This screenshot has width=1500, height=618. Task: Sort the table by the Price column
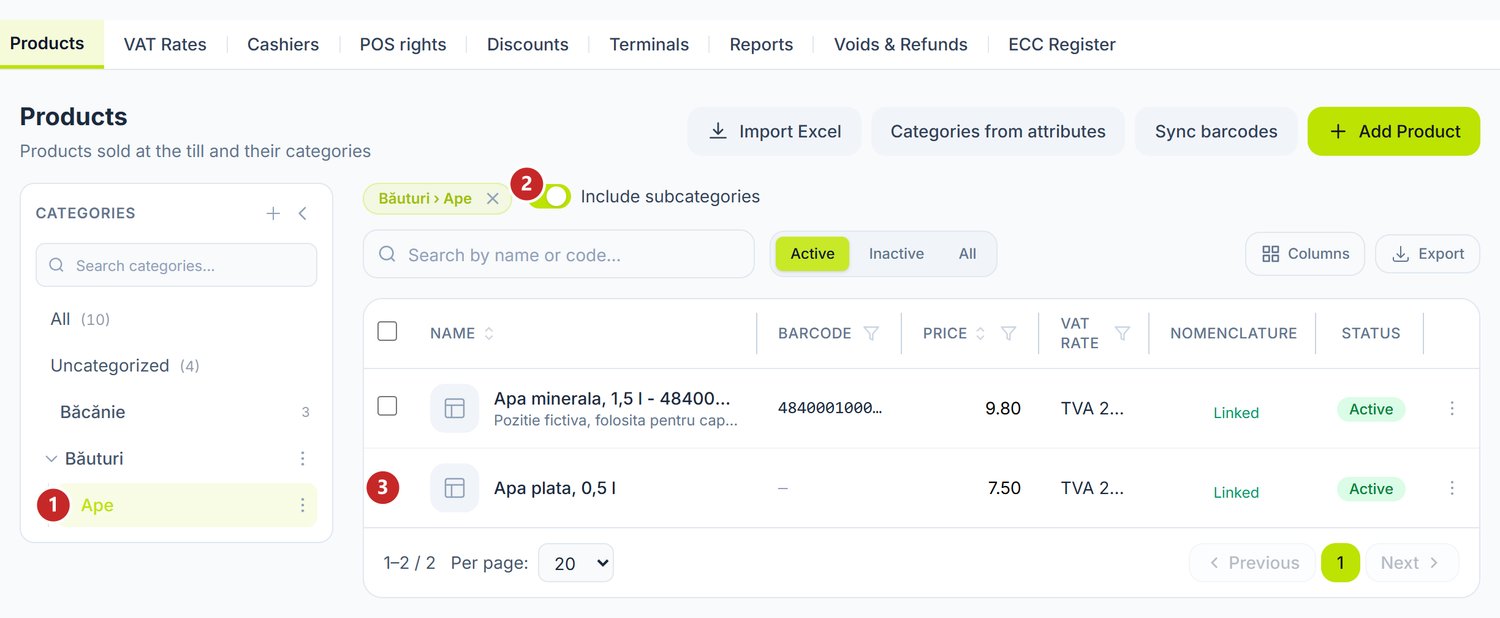(x=980, y=333)
